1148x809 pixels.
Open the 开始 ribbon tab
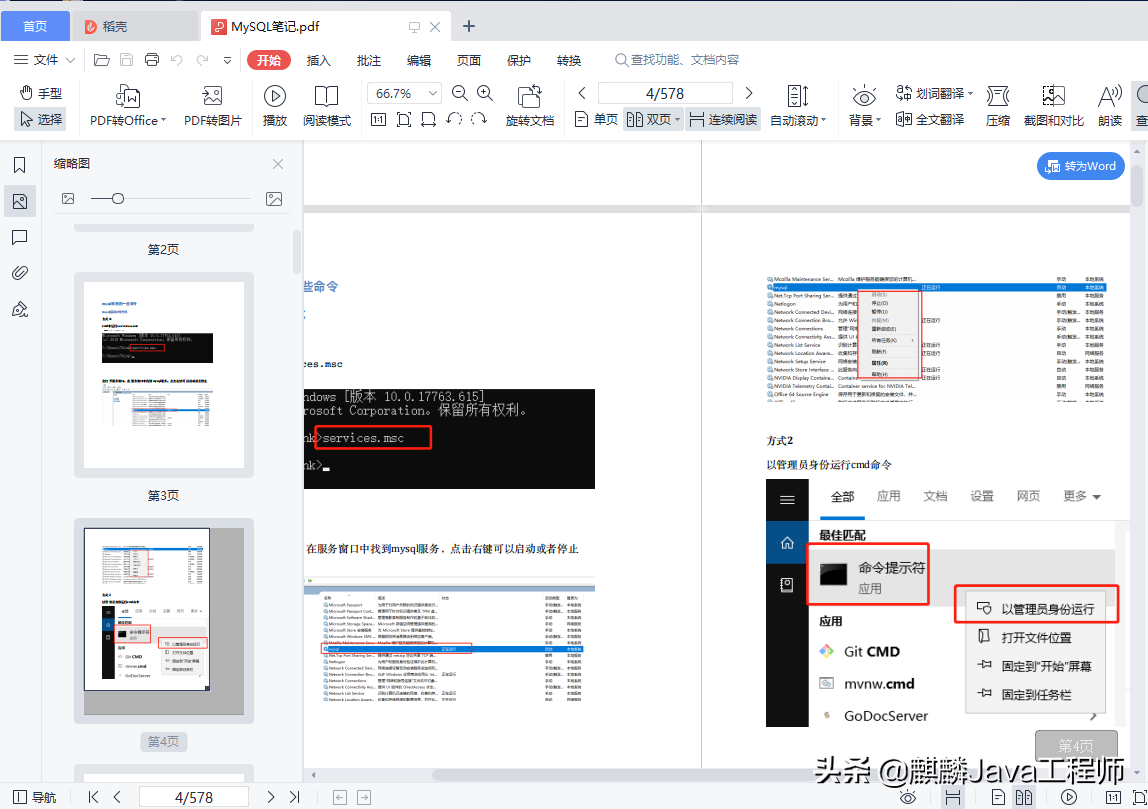(269, 60)
